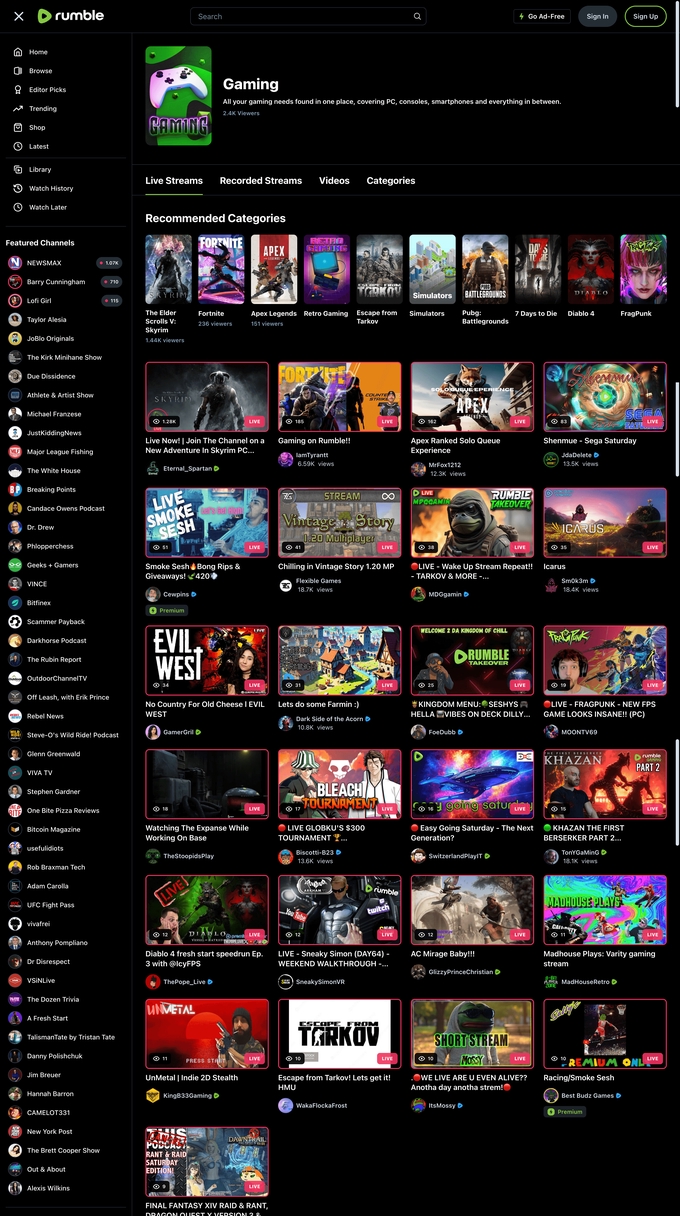Viewport: 680px width, 1216px height.
Task: Open Trending in the sidebar
Action: (42, 109)
